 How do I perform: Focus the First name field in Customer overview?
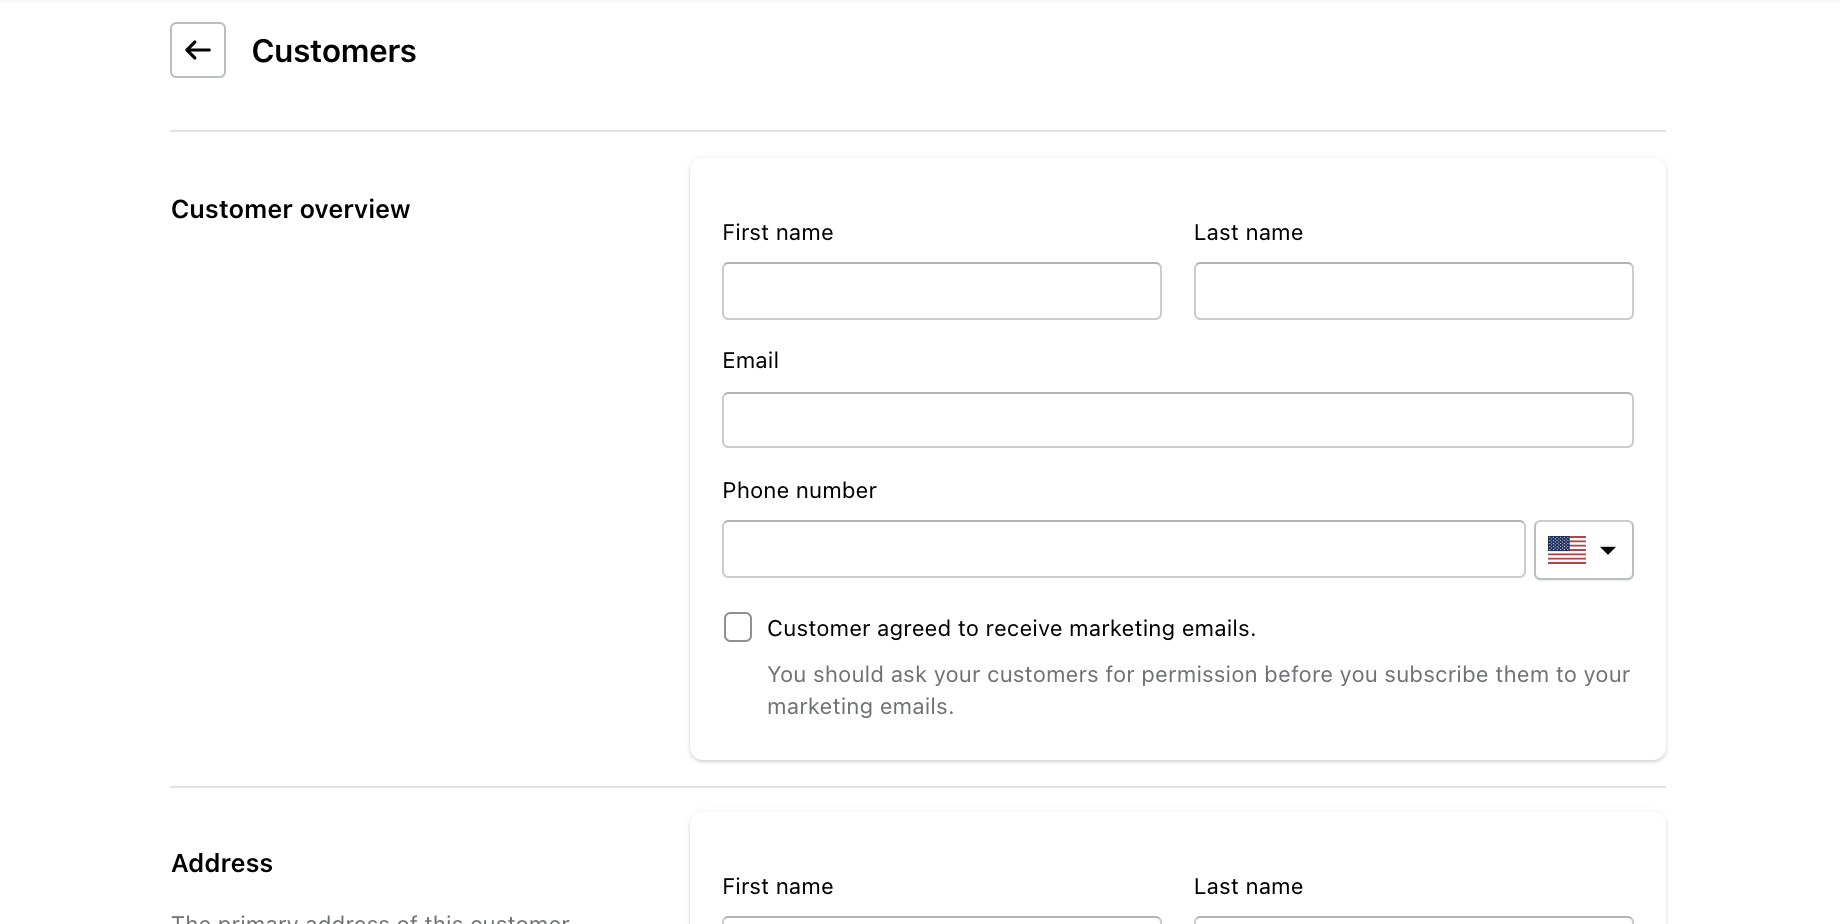pyautogui.click(x=941, y=291)
